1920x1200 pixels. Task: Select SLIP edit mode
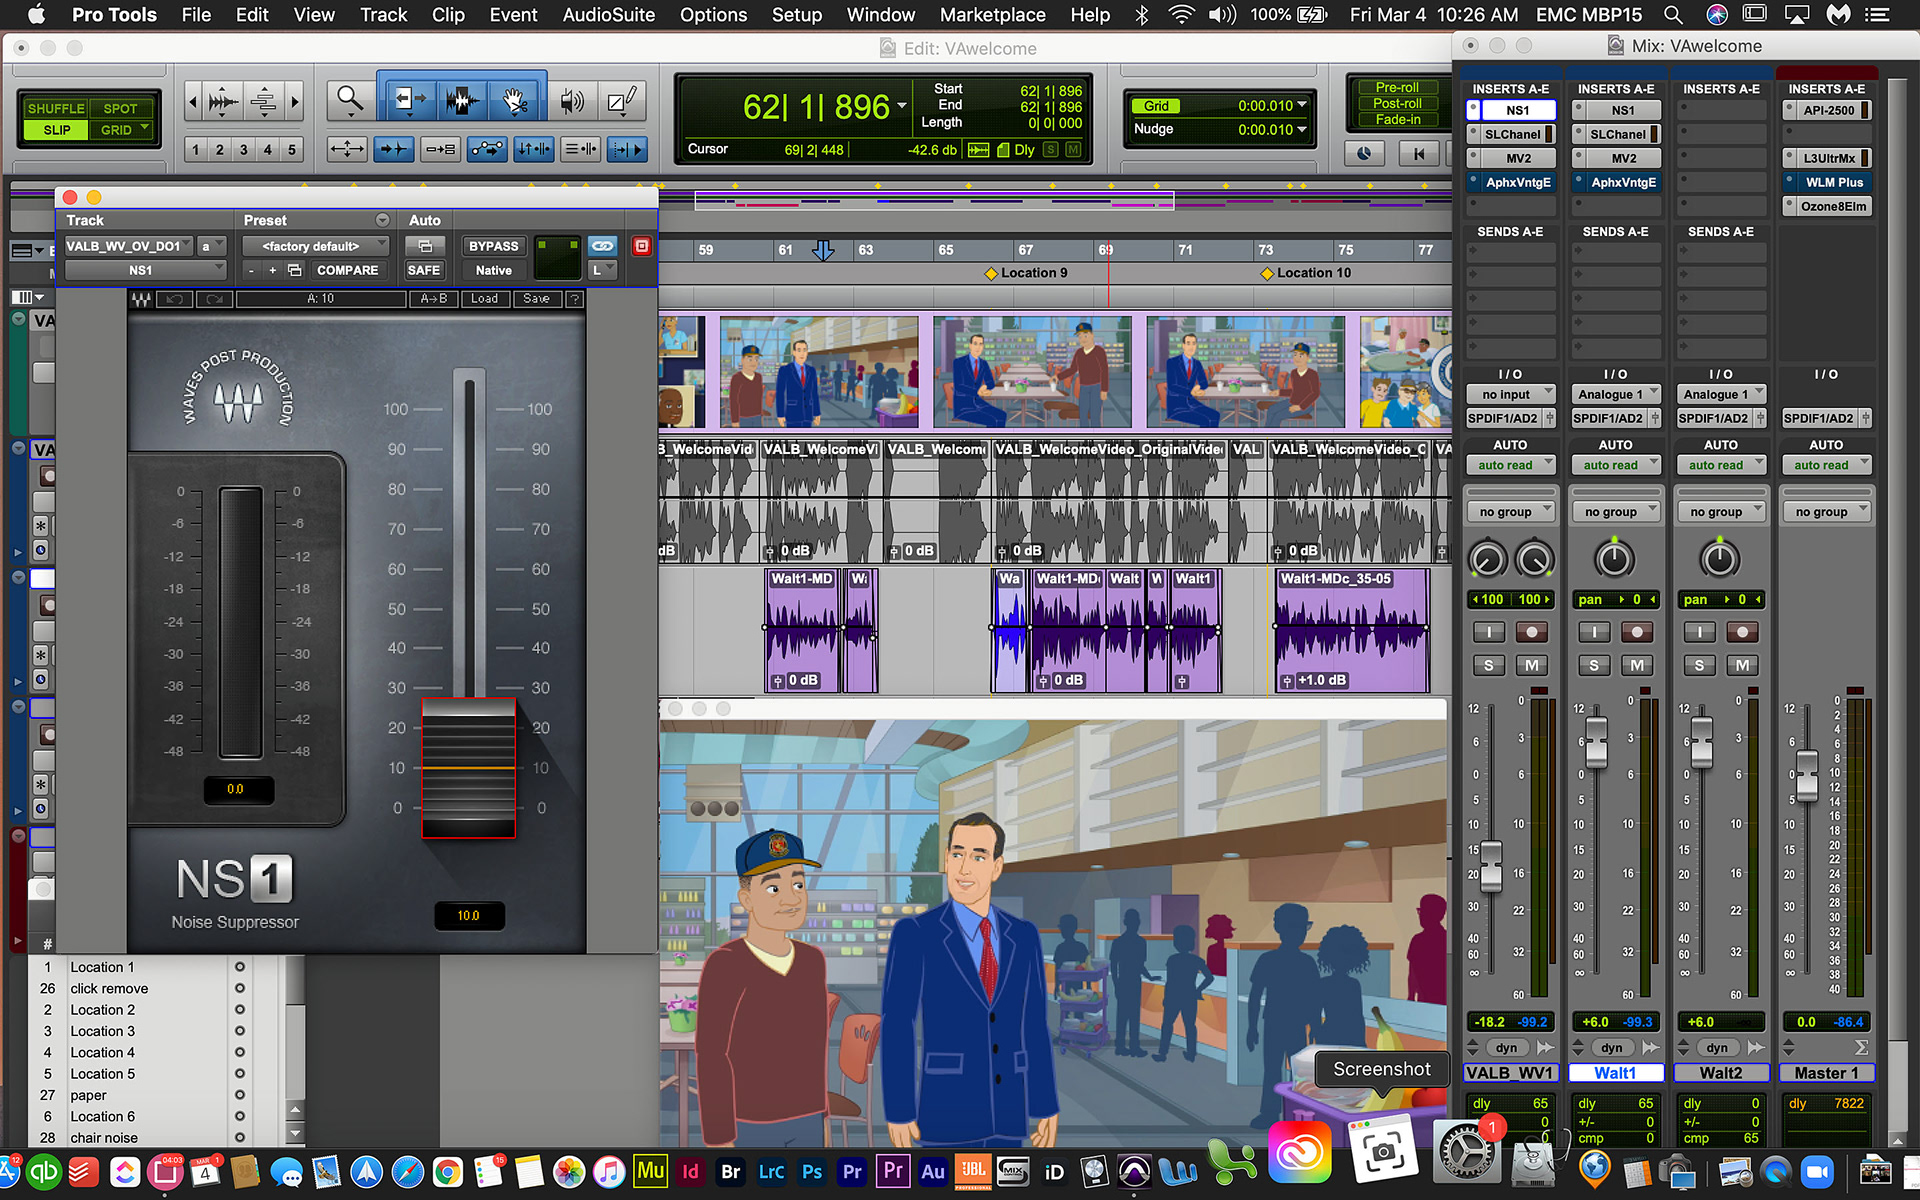pos(56,130)
